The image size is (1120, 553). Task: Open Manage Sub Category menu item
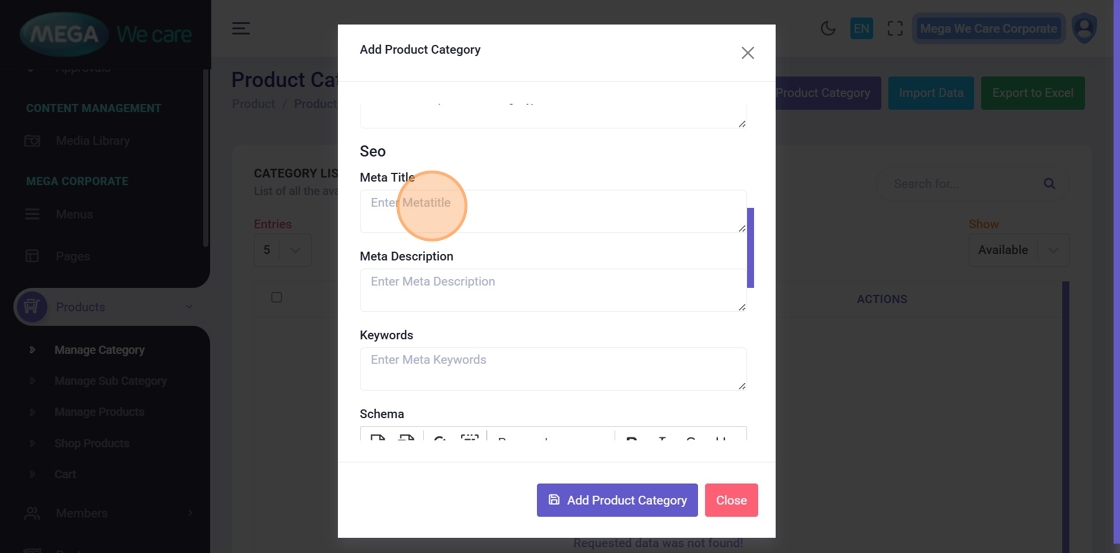pyautogui.click(x=111, y=381)
